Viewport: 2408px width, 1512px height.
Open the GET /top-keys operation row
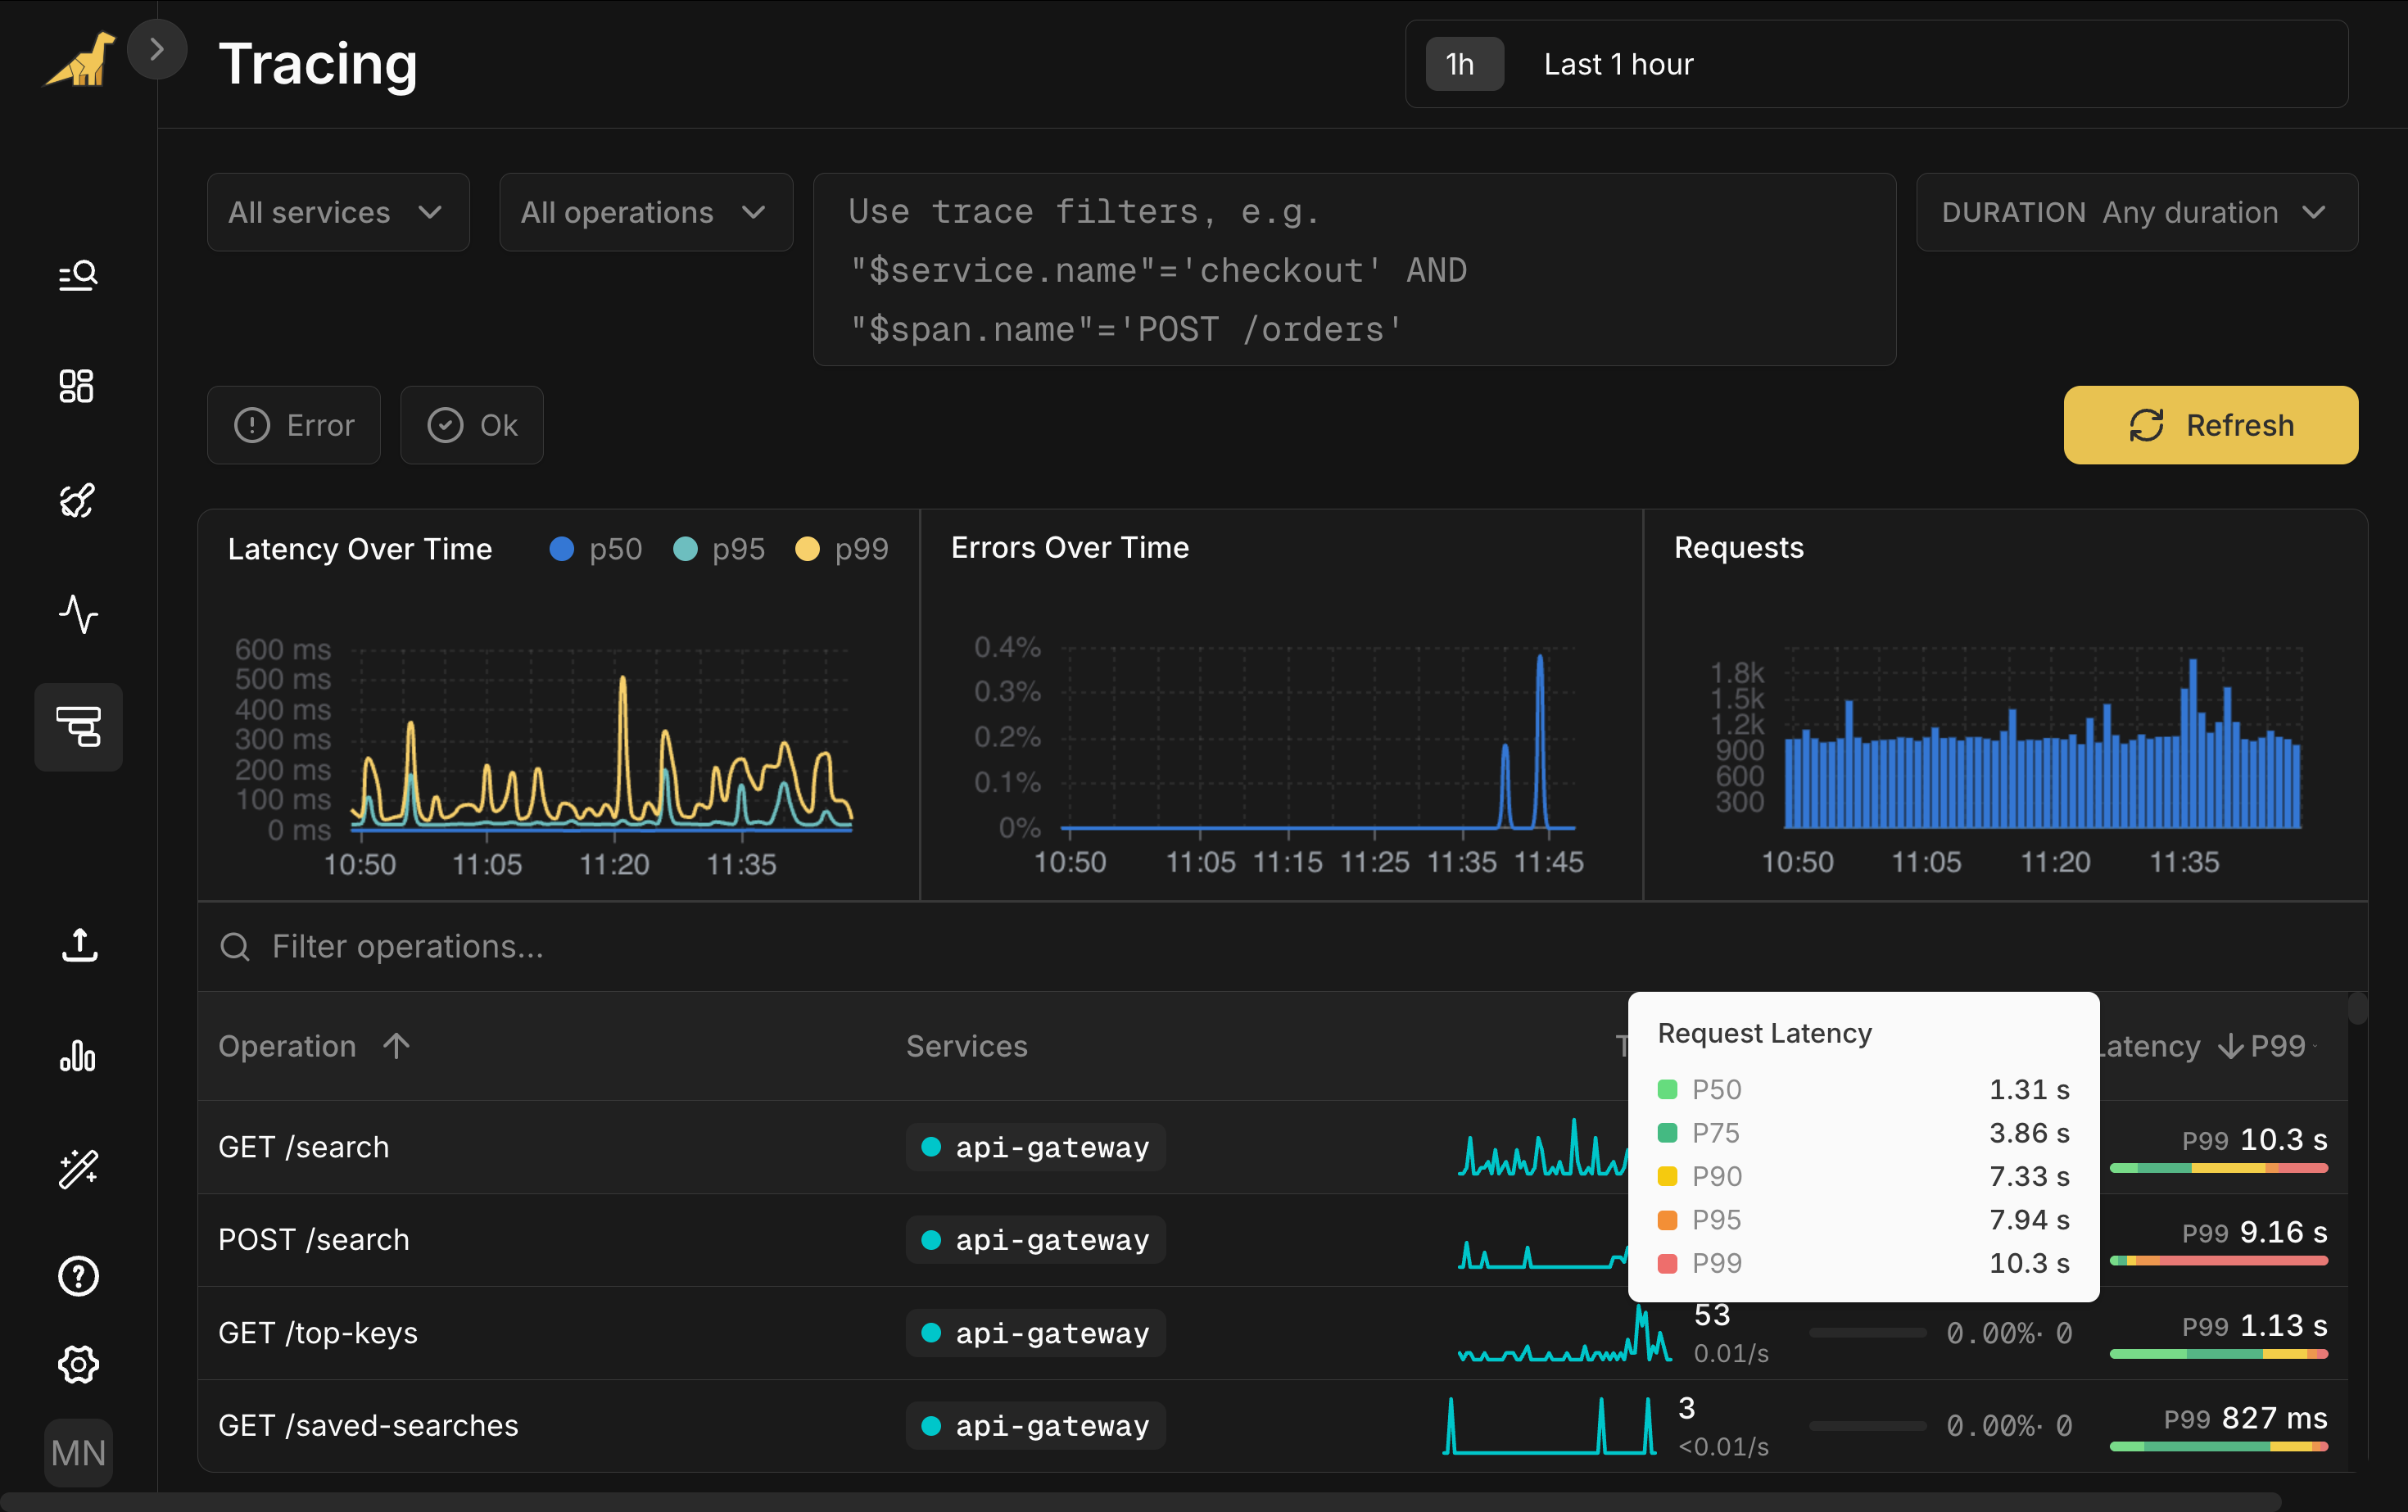click(x=1272, y=1333)
